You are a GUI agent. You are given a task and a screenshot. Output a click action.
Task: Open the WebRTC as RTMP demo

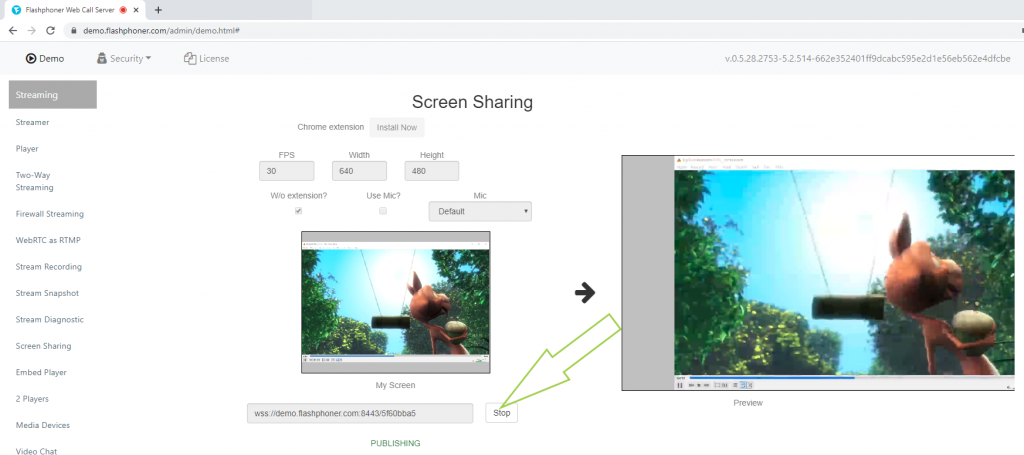click(48, 240)
